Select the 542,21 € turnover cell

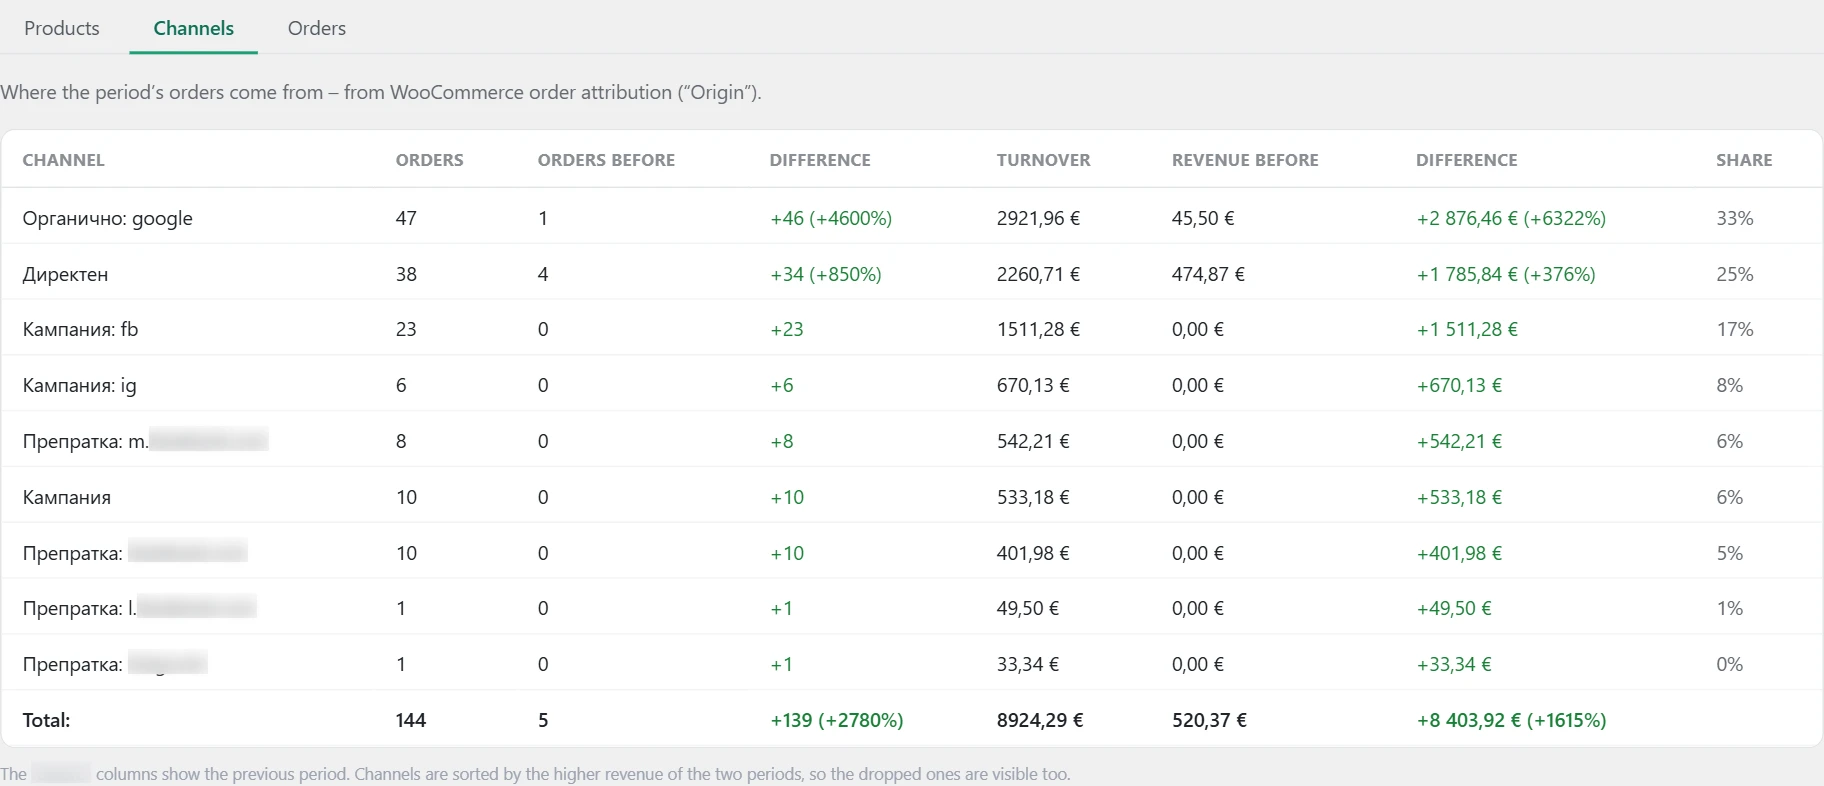[1033, 441]
